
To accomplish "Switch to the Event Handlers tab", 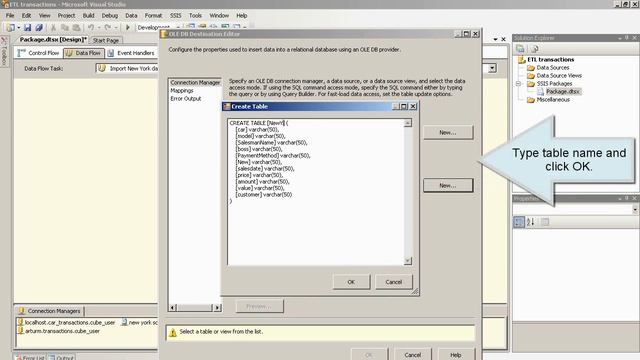I will point(131,53).
